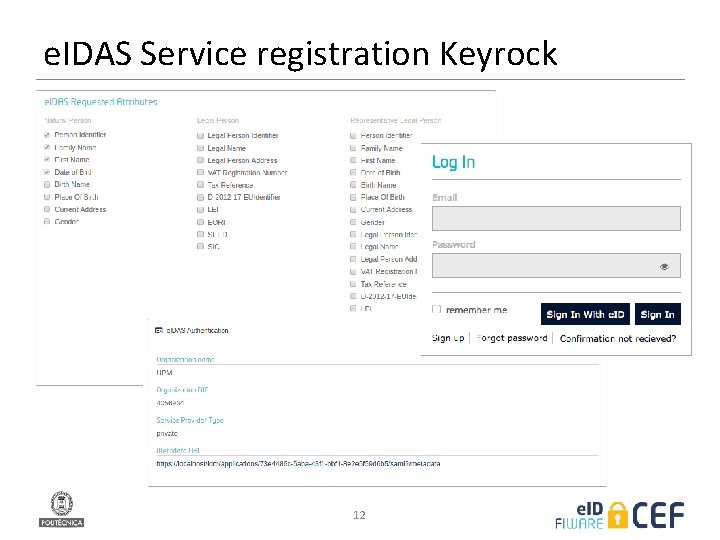This screenshot has height=540, width=720.
Task: Click the Sign In With eID button
Action: click(585, 314)
